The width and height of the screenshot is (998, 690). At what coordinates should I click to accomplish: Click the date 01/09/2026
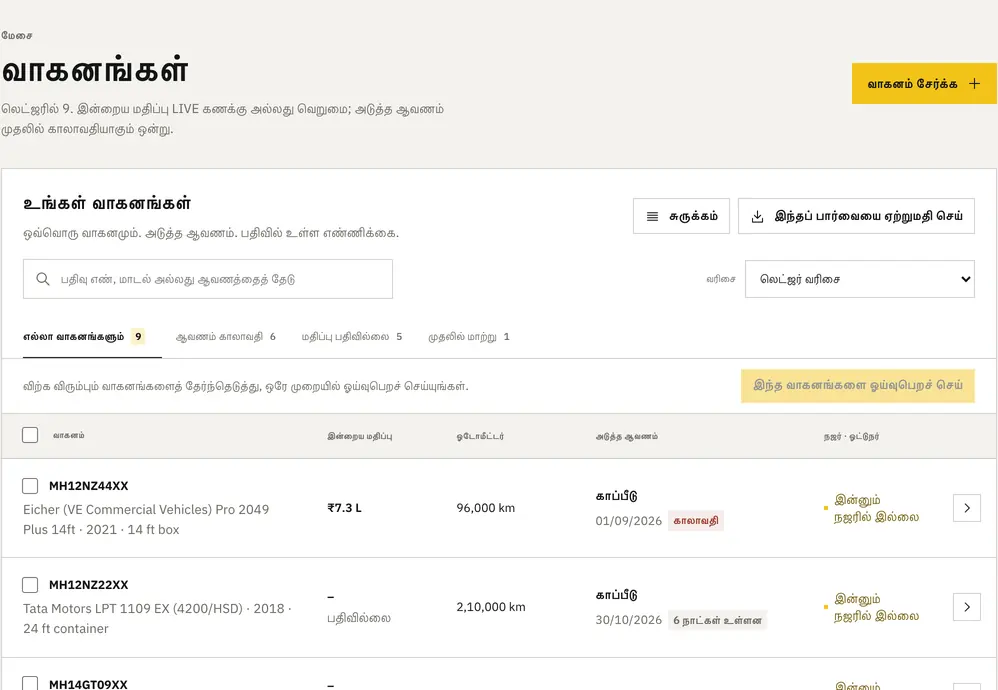tap(629, 521)
